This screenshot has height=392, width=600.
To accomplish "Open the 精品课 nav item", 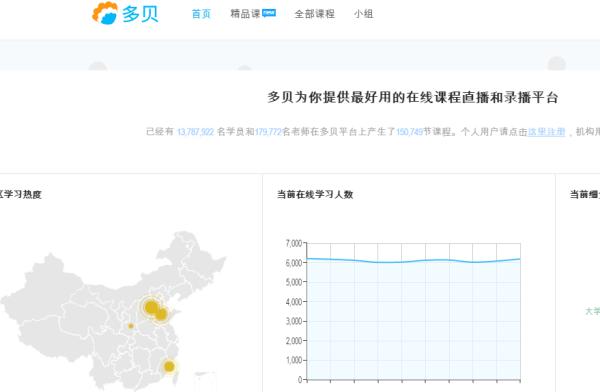I will click(x=245, y=14).
